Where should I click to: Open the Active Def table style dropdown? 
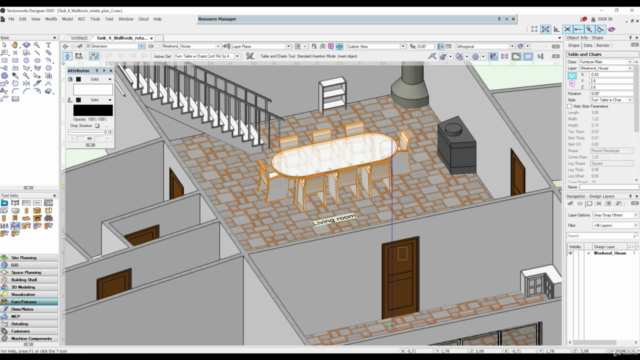coord(207,56)
